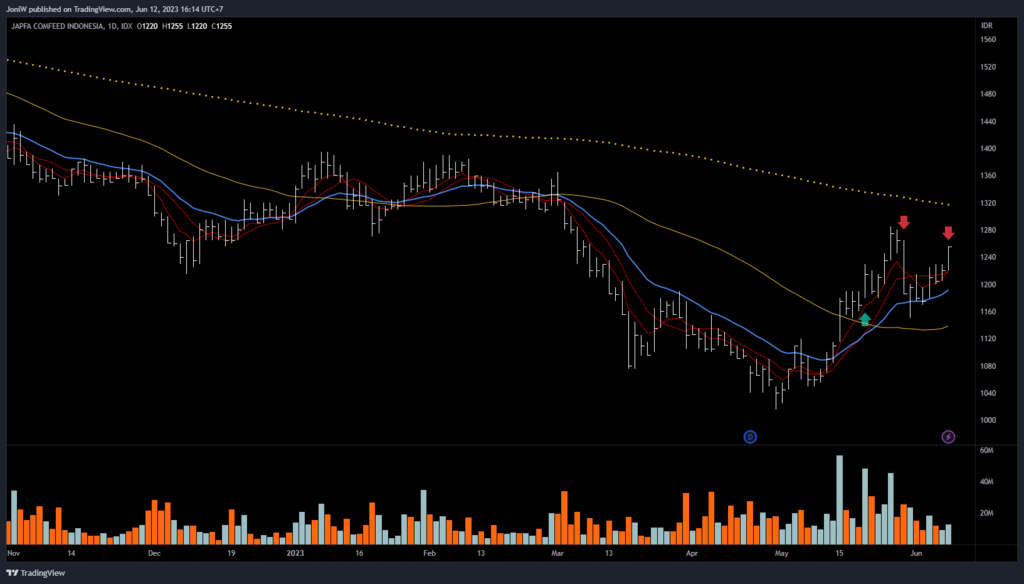
Task: Click the 60M volume axis label
Action: coord(986,451)
